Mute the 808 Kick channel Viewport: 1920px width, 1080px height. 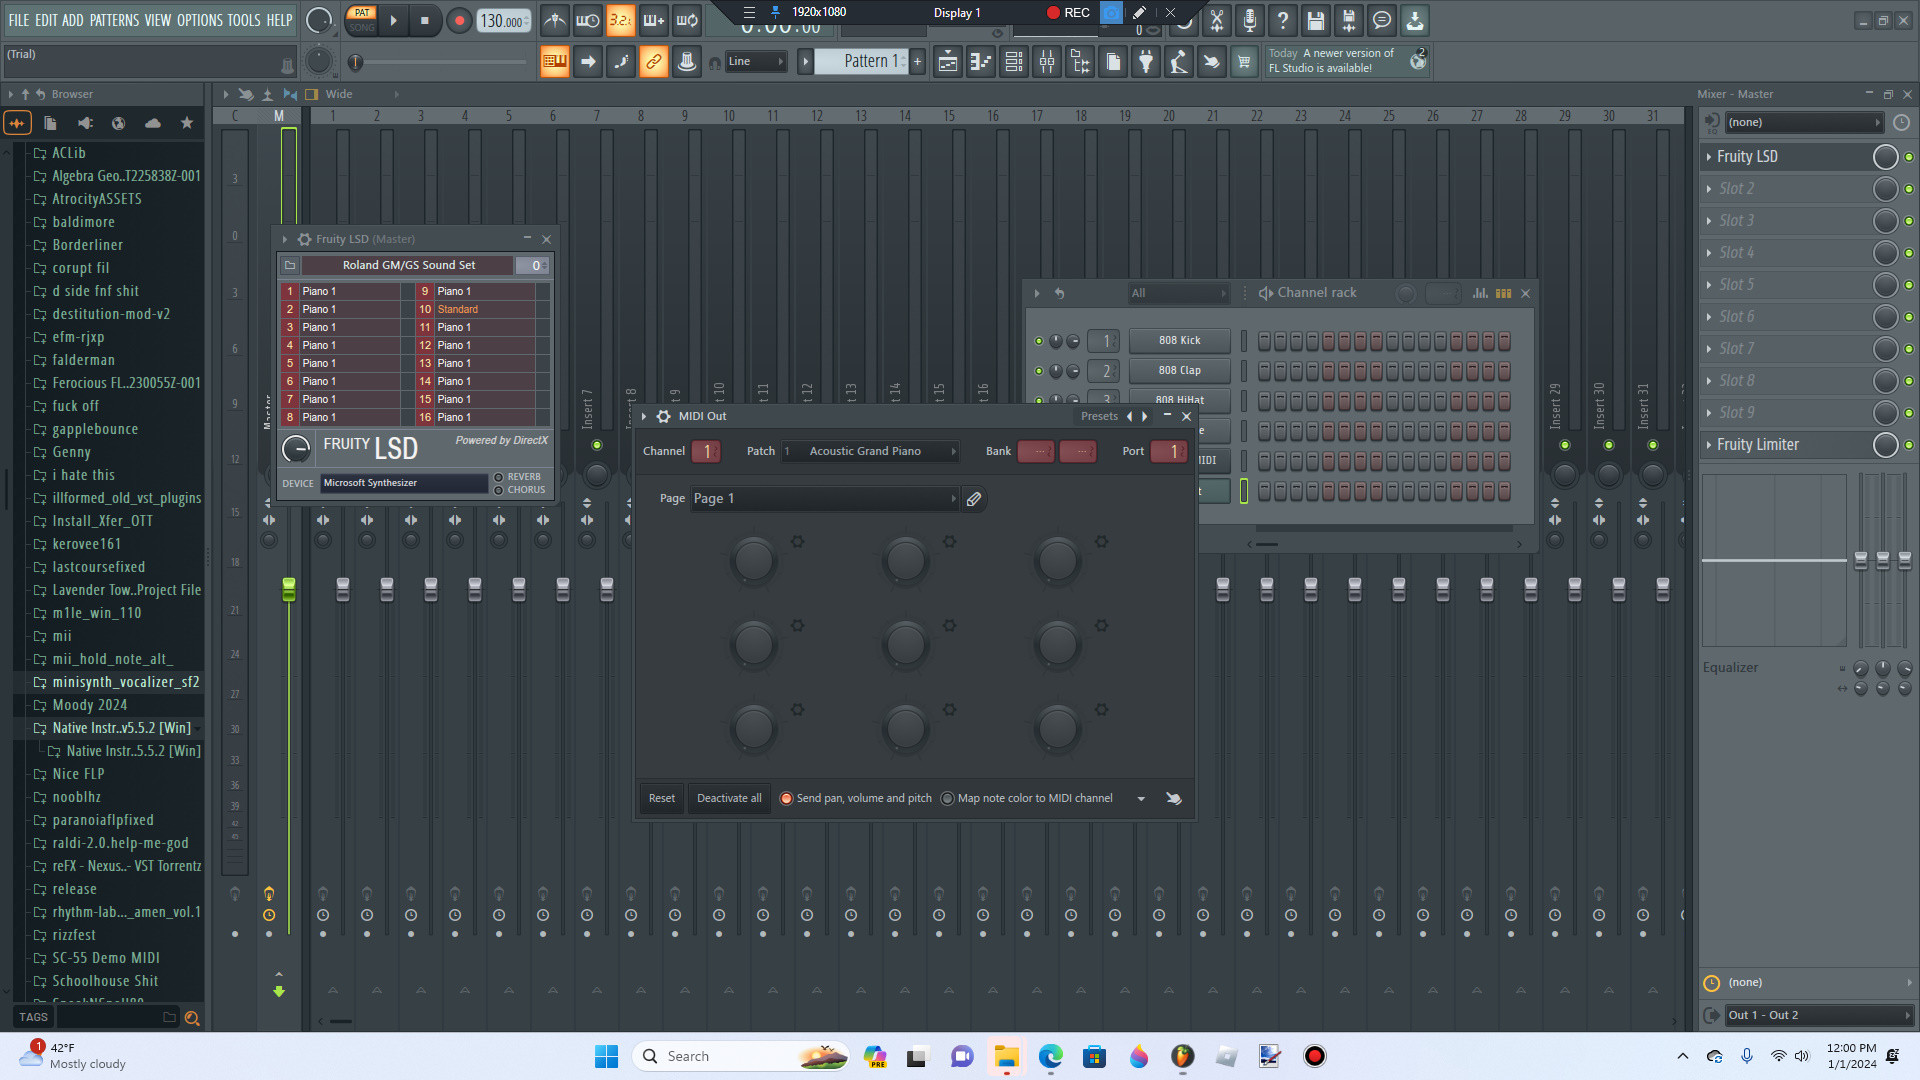1038,340
